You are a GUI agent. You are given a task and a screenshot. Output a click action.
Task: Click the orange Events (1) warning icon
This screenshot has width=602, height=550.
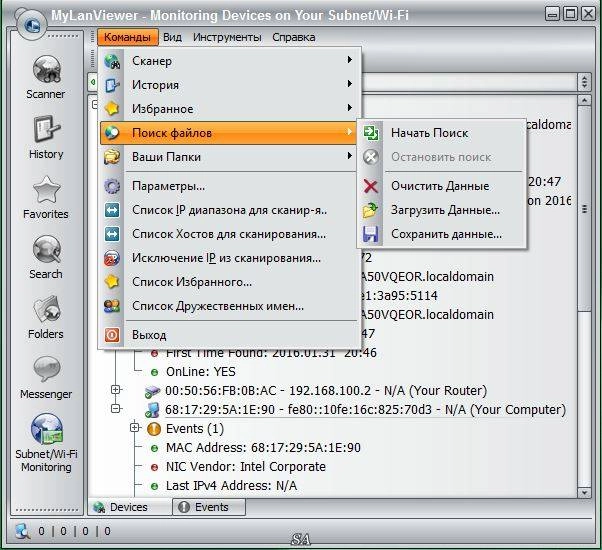pos(154,429)
